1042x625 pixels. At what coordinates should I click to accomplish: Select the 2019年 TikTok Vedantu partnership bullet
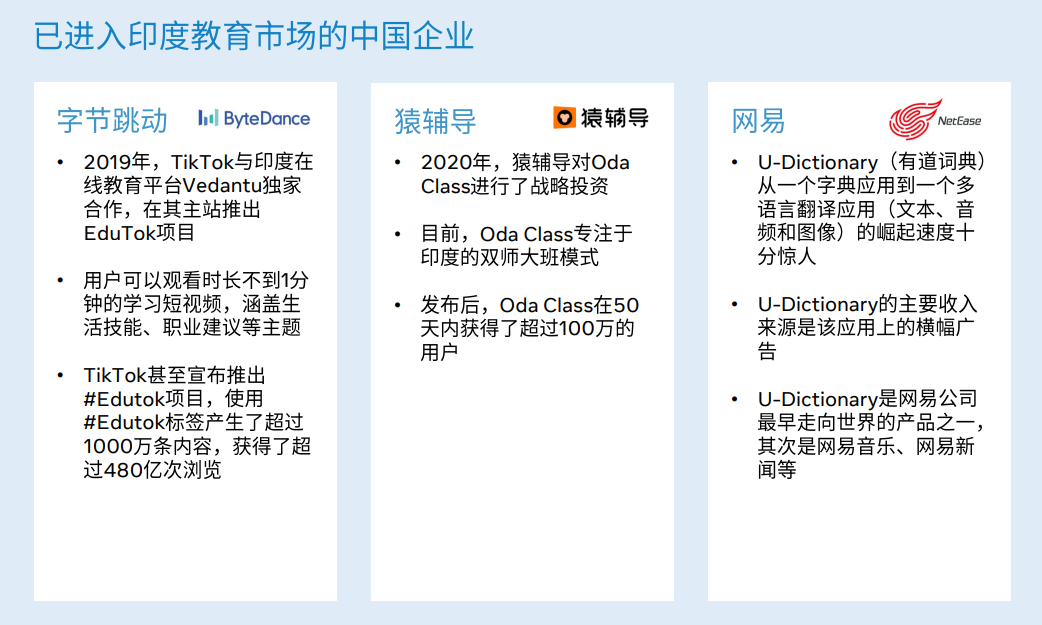coord(198,197)
